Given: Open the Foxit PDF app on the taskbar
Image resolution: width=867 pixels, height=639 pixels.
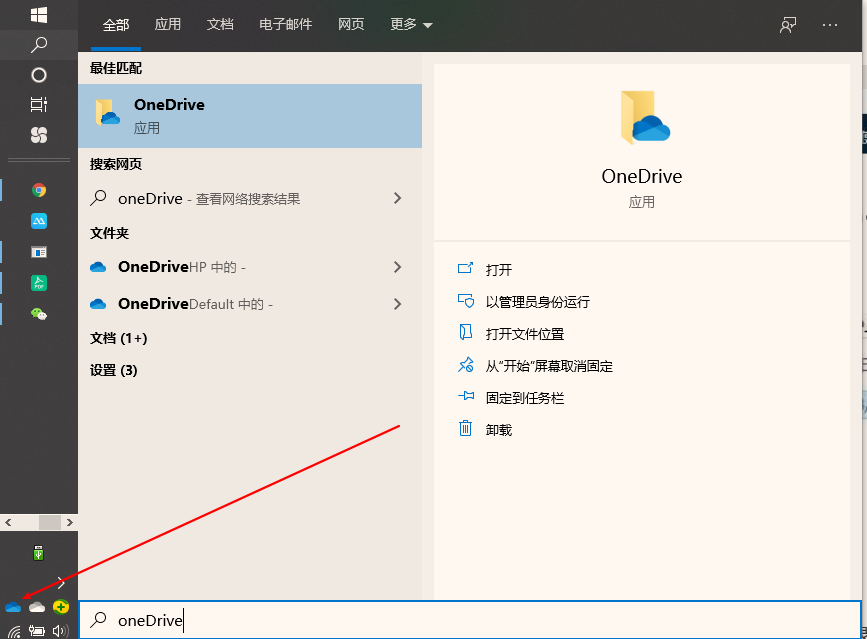Looking at the screenshot, I should click(x=38, y=283).
